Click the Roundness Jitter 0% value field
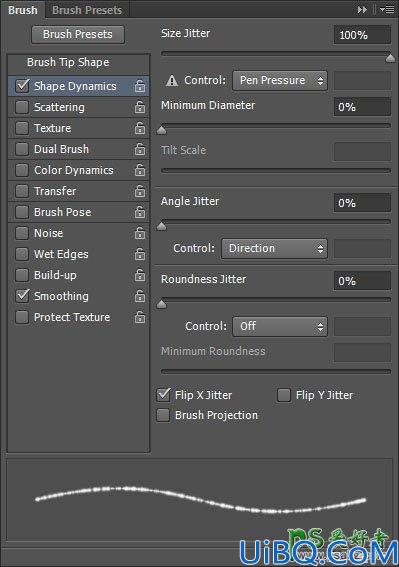This screenshot has height=567, width=399. (362, 281)
